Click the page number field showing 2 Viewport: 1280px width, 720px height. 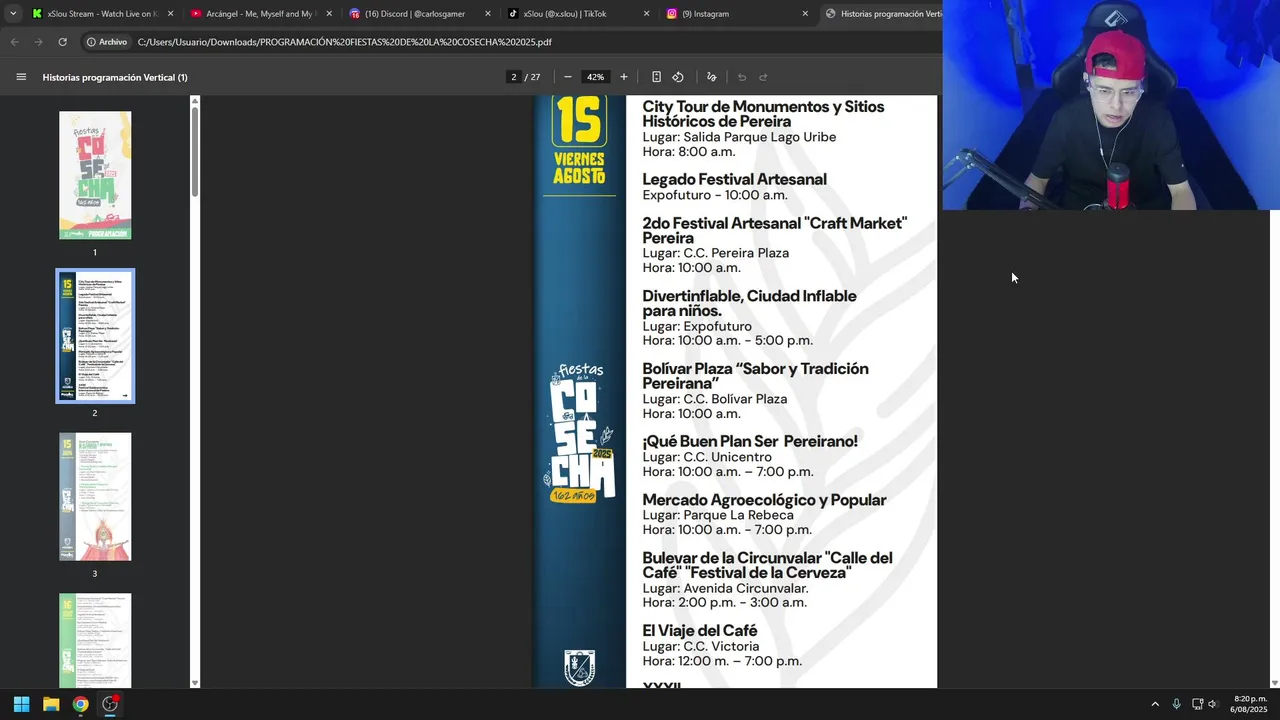point(514,77)
